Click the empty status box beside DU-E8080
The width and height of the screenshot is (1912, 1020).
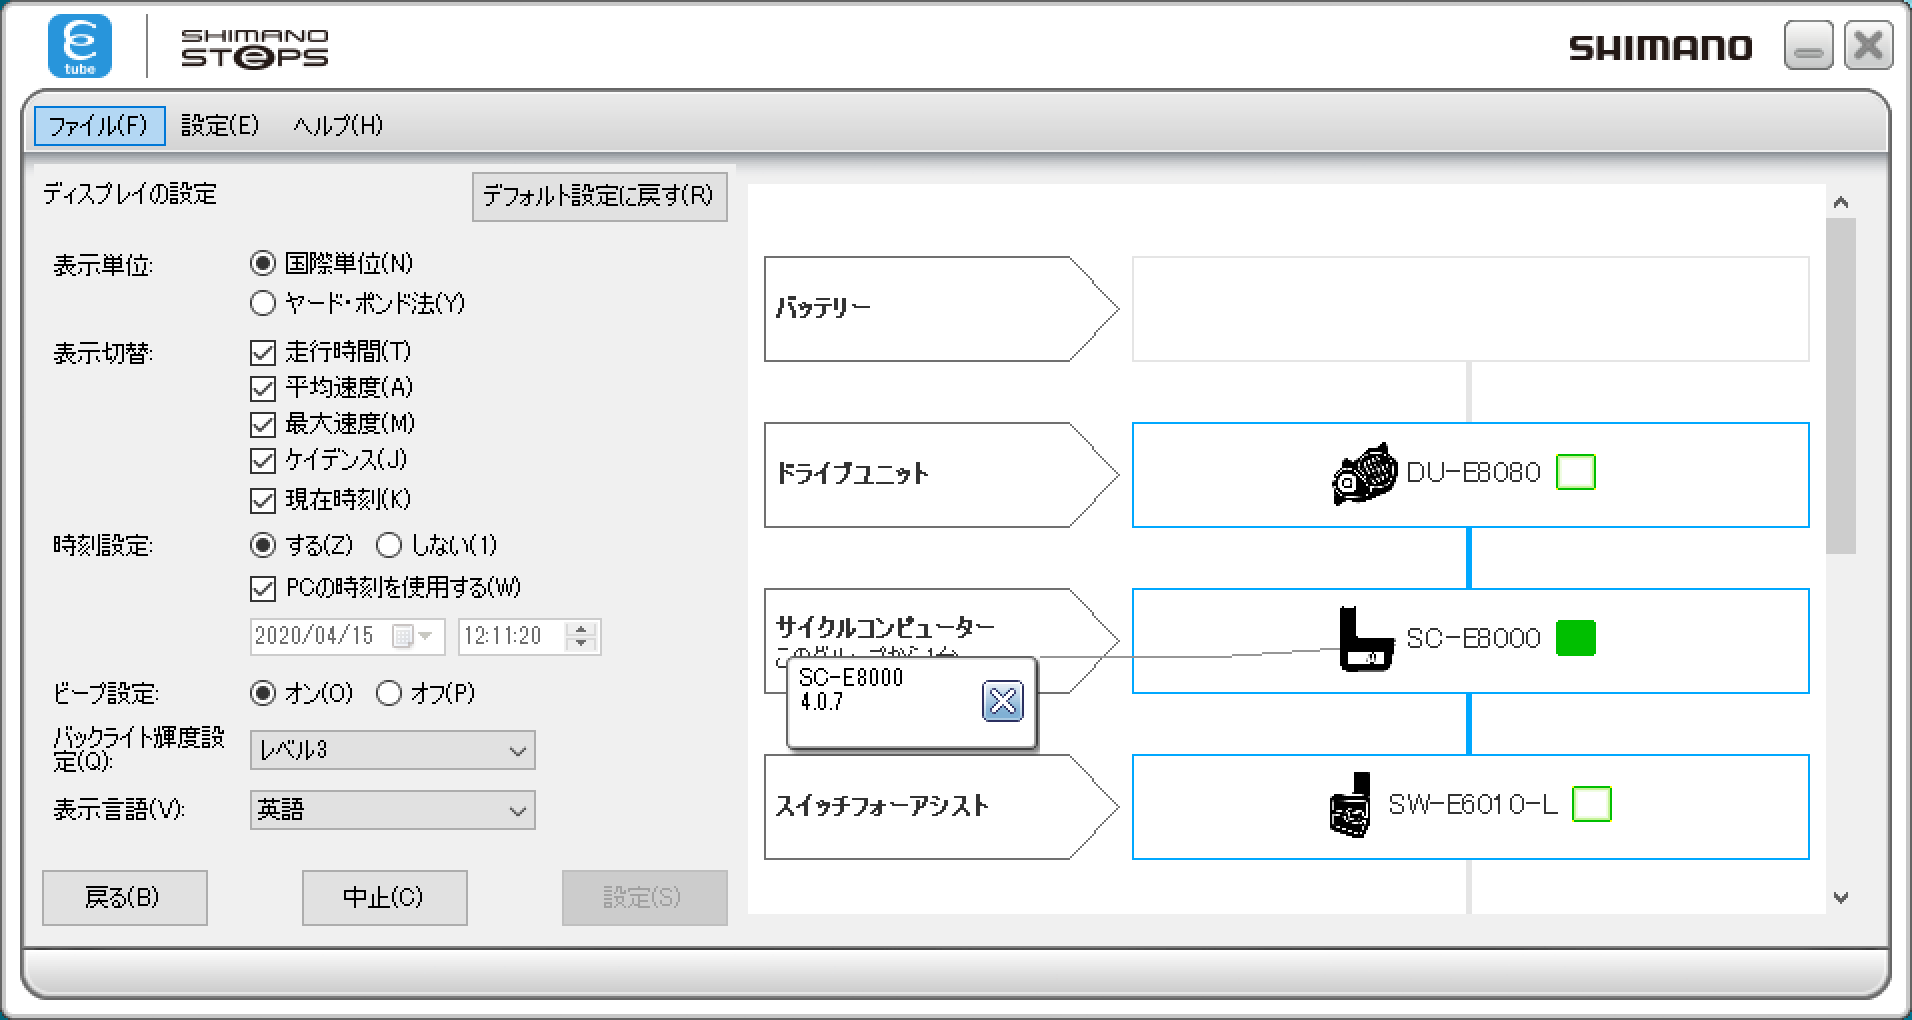coord(1575,472)
